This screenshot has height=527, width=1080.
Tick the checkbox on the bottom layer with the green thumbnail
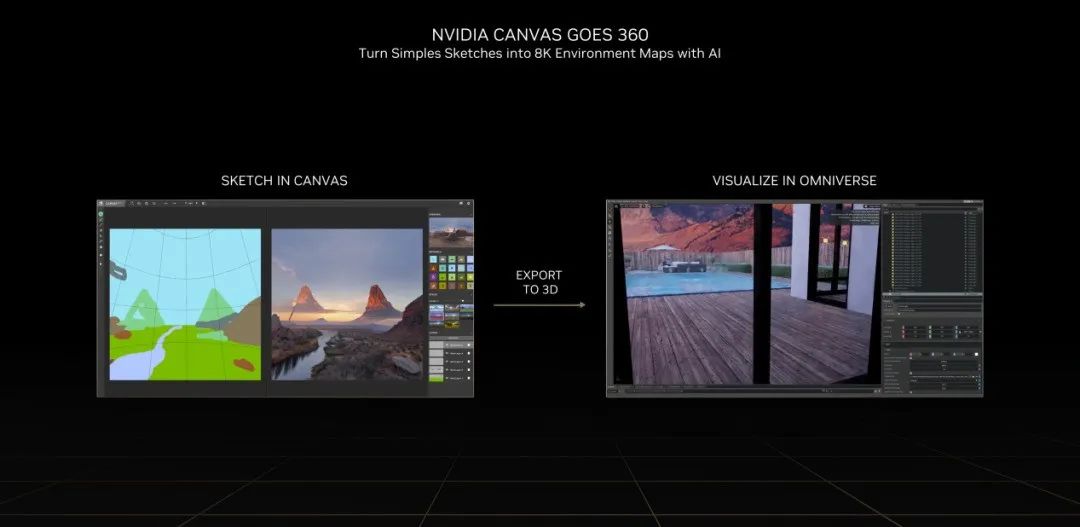point(469,378)
